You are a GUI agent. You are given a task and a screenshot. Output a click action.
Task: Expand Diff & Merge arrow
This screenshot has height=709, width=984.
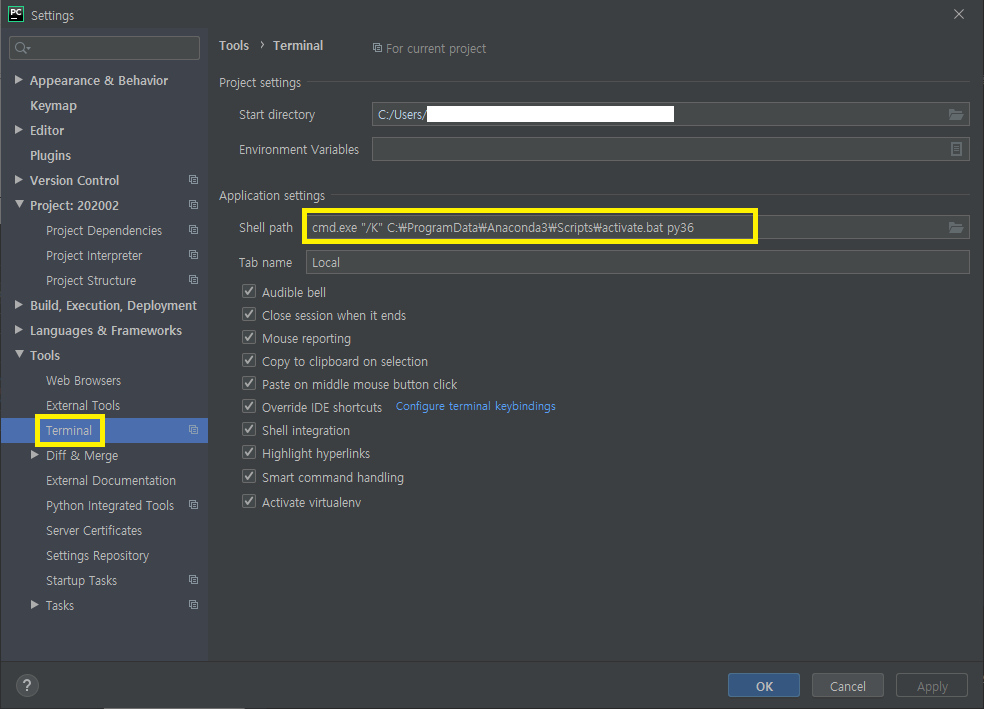pos(35,454)
